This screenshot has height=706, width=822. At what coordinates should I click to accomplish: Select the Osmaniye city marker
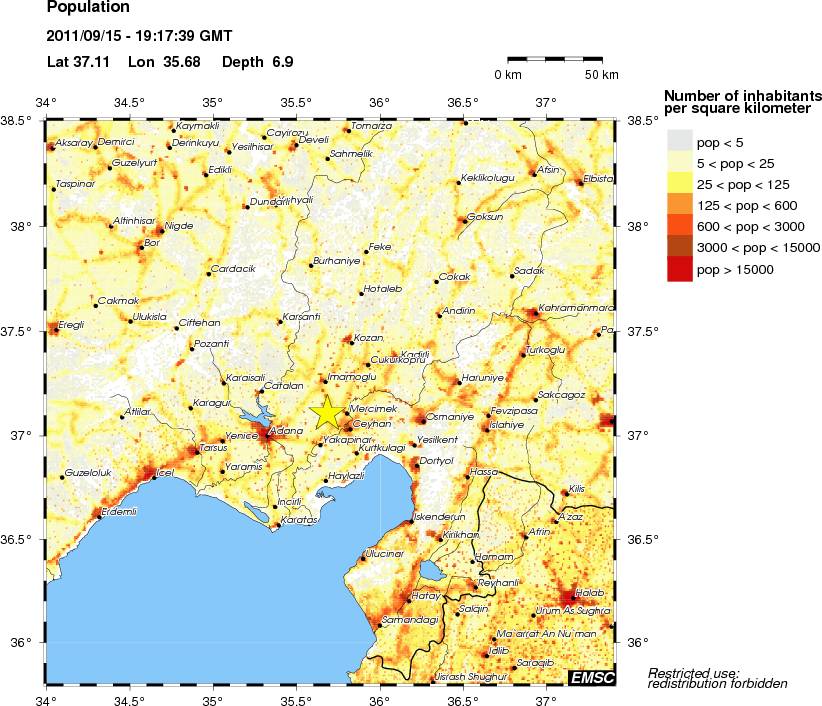423,421
